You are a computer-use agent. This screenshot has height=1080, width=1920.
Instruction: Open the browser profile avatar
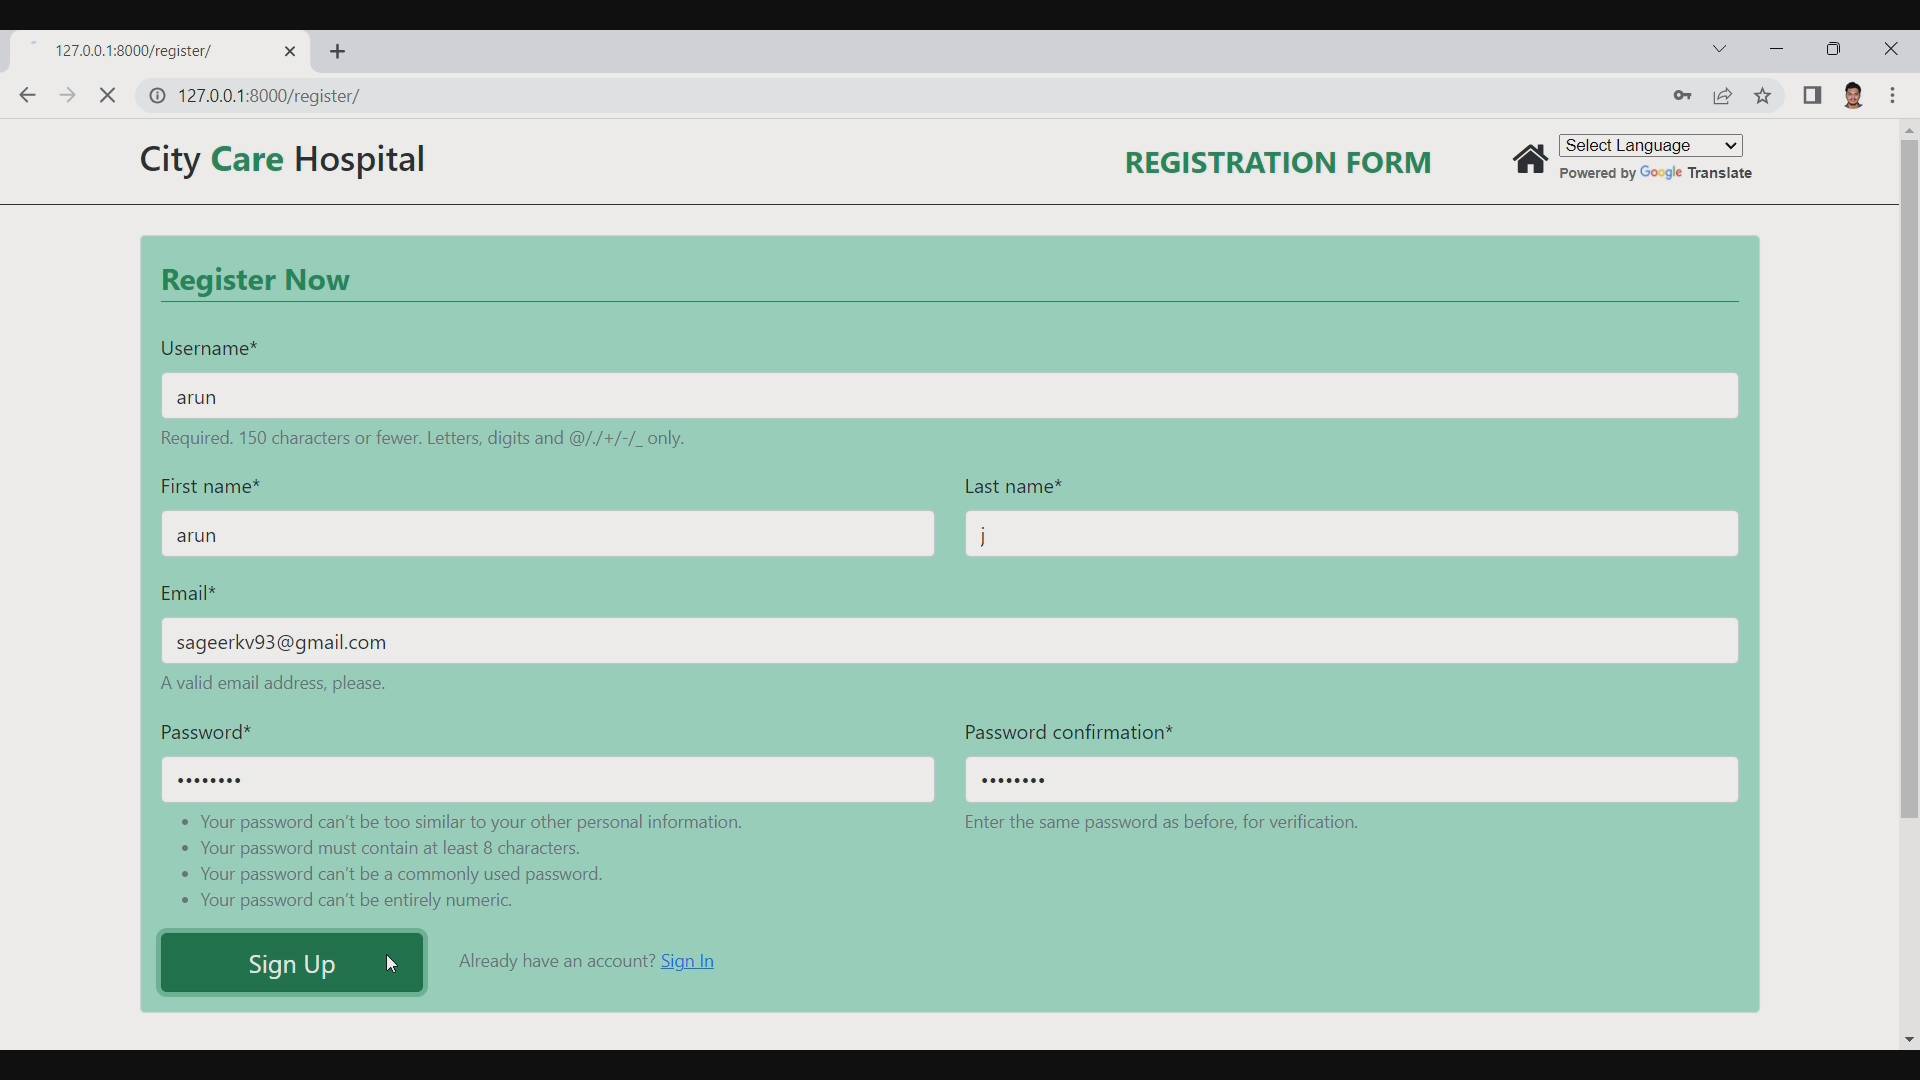pos(1855,96)
